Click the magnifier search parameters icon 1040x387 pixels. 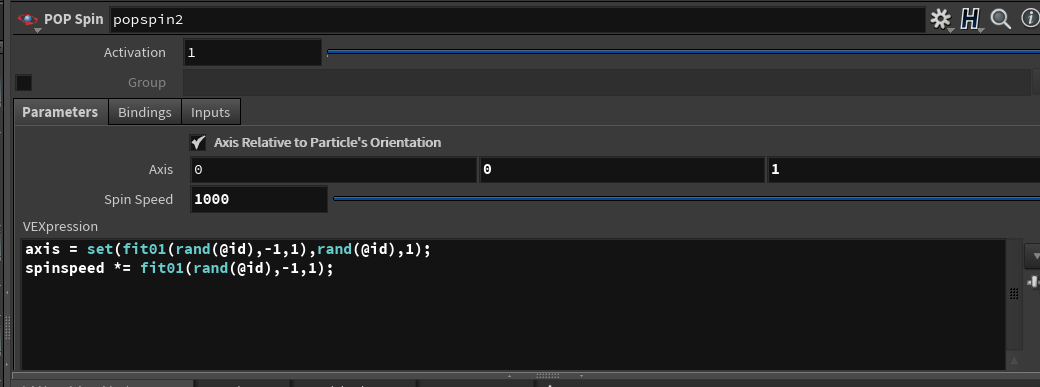pyautogui.click(x=1000, y=19)
